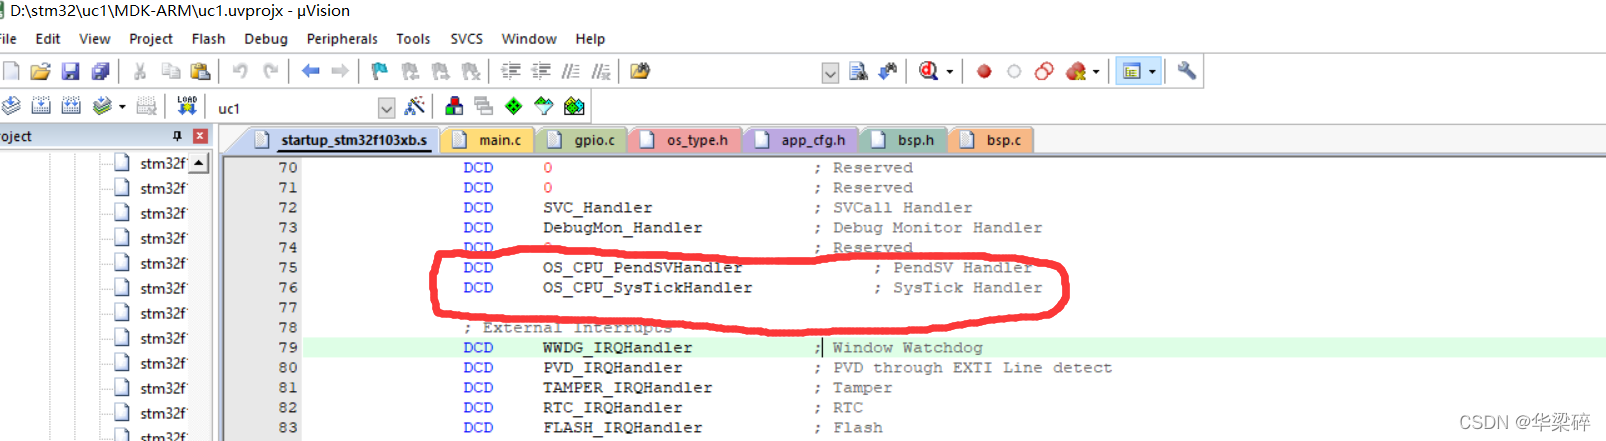This screenshot has height=441, width=1606.
Task: Click the Batch Build layered icon
Action: [101, 106]
